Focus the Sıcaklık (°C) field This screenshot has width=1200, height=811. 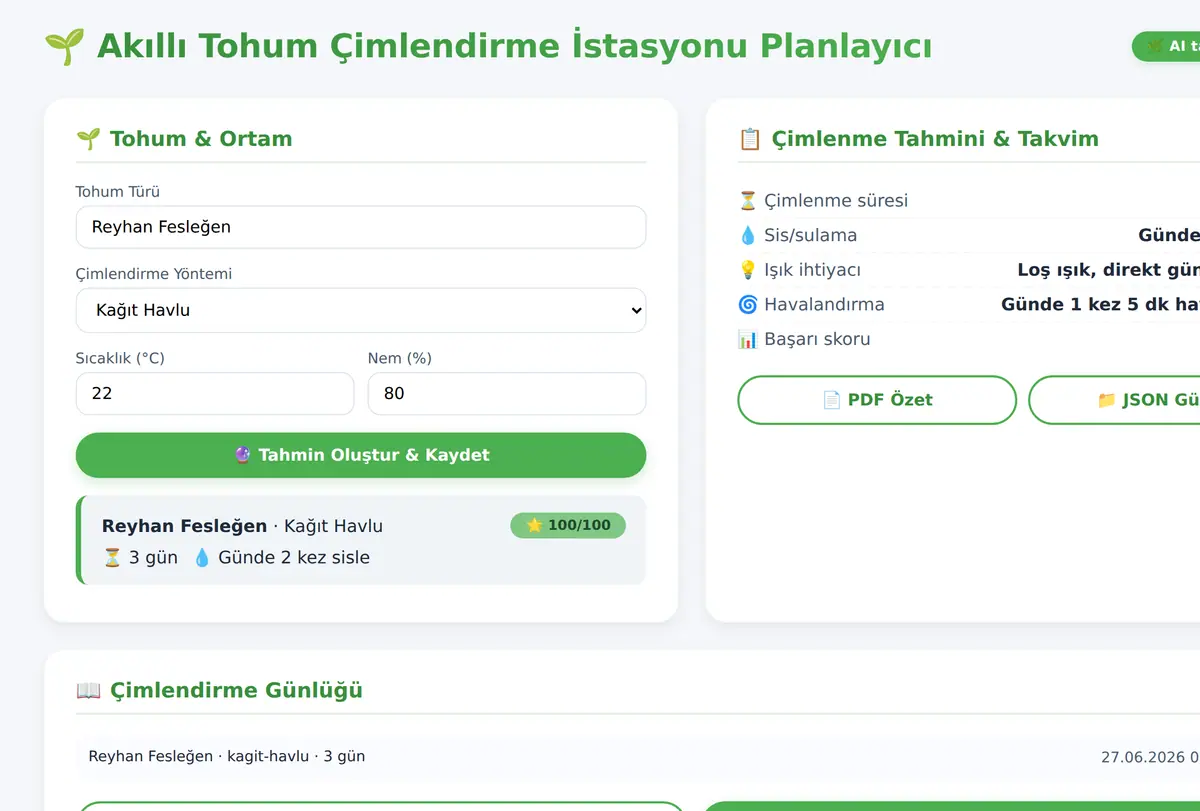click(215, 393)
